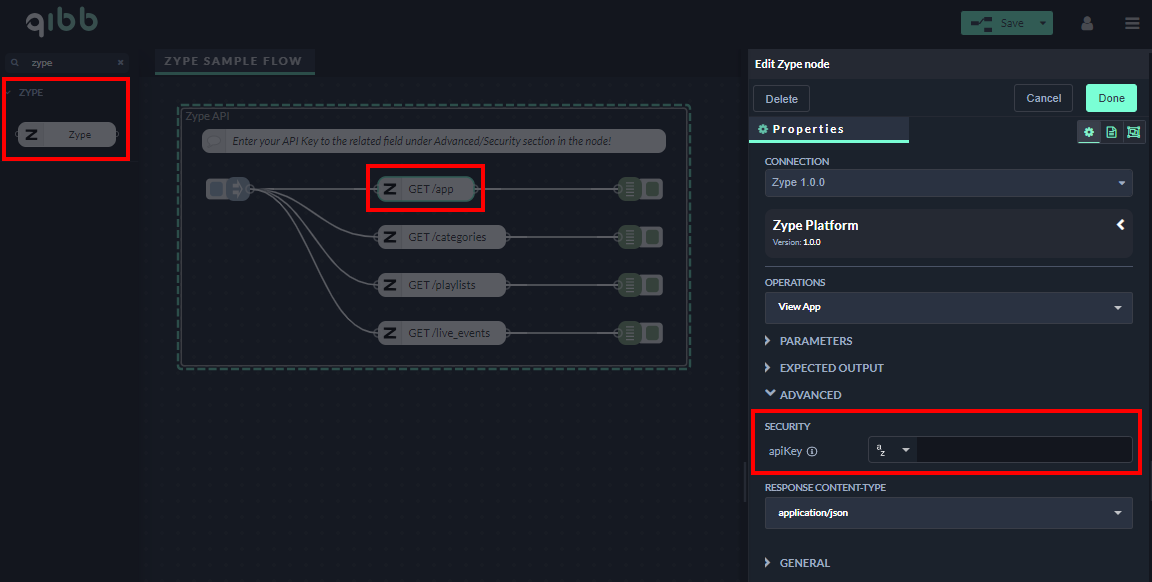This screenshot has width=1152, height=582.
Task: Clear the zype search filter
Action: pos(121,62)
